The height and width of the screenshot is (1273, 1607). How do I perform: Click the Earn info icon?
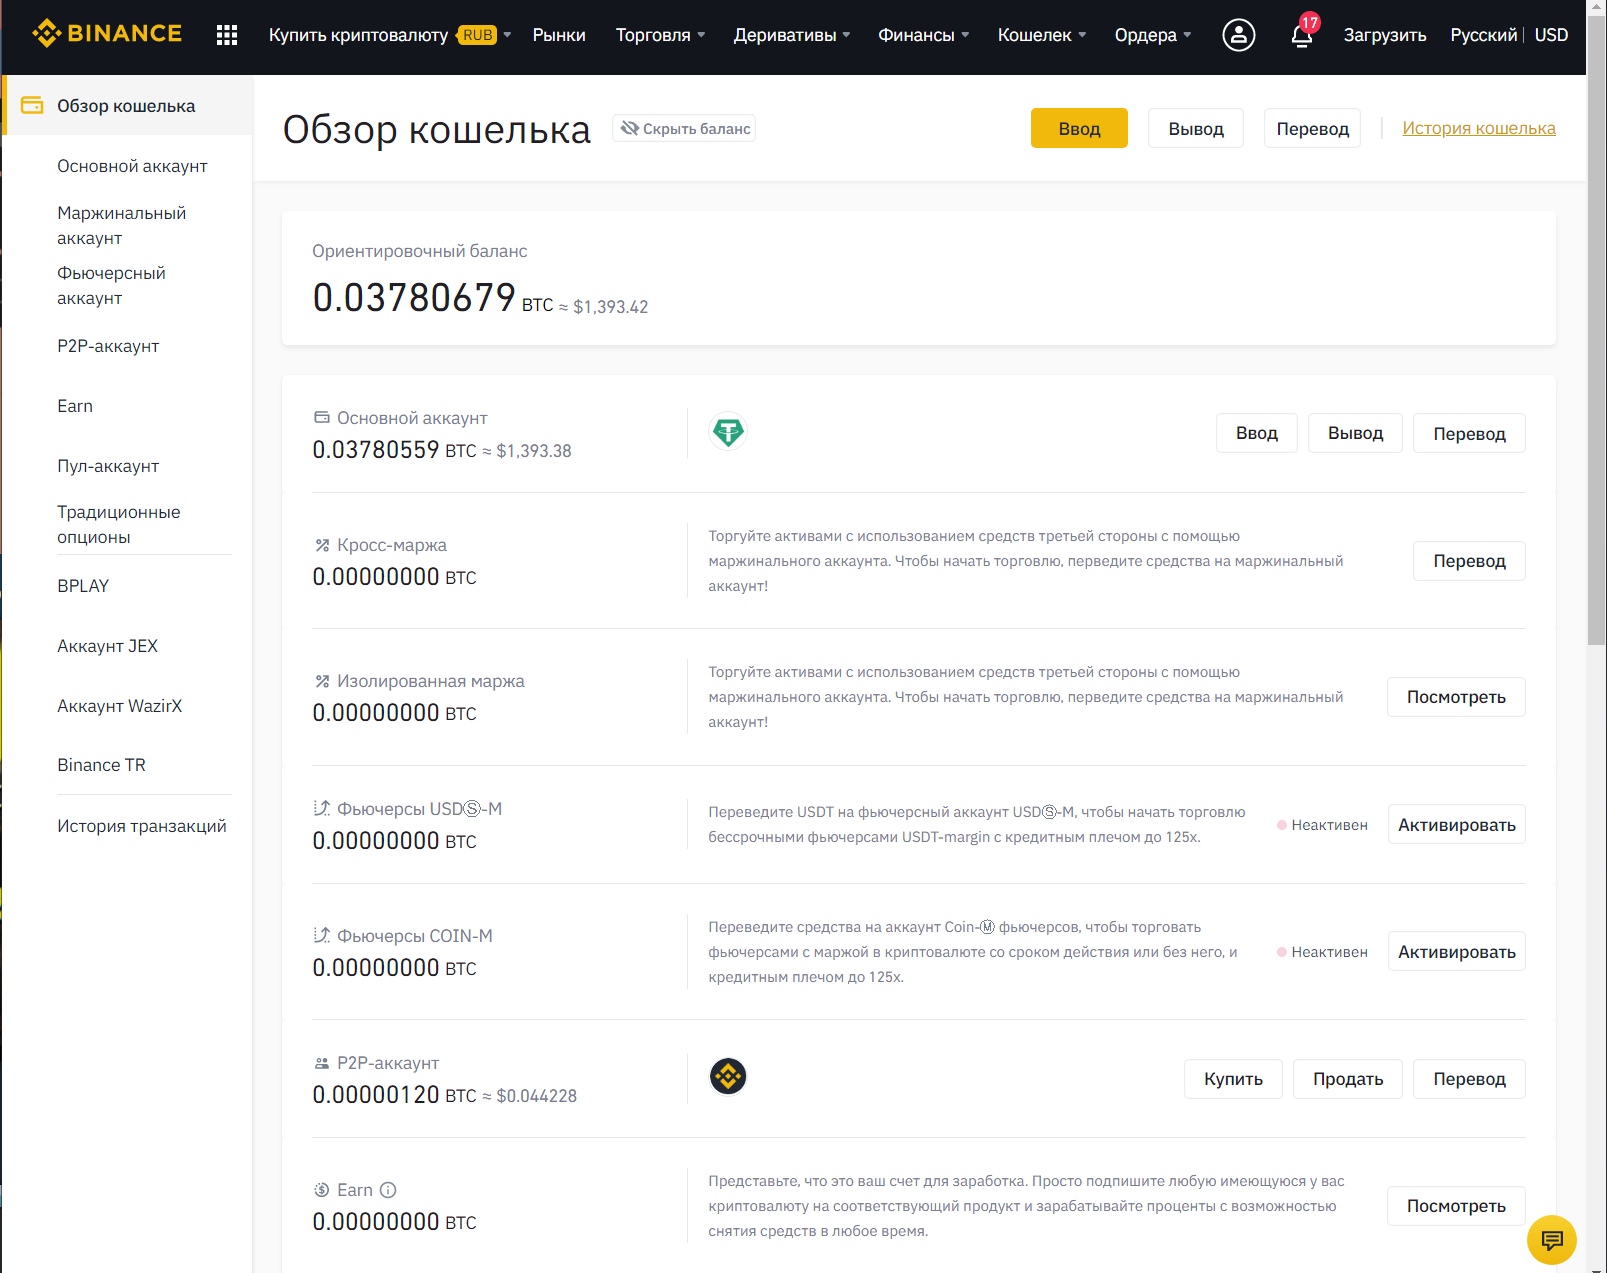389,1190
